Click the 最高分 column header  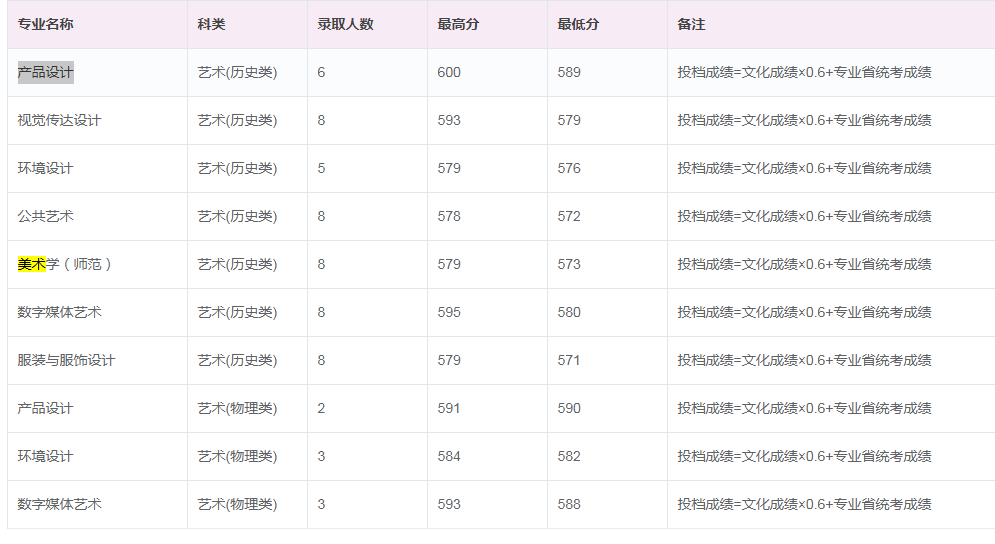[458, 24]
